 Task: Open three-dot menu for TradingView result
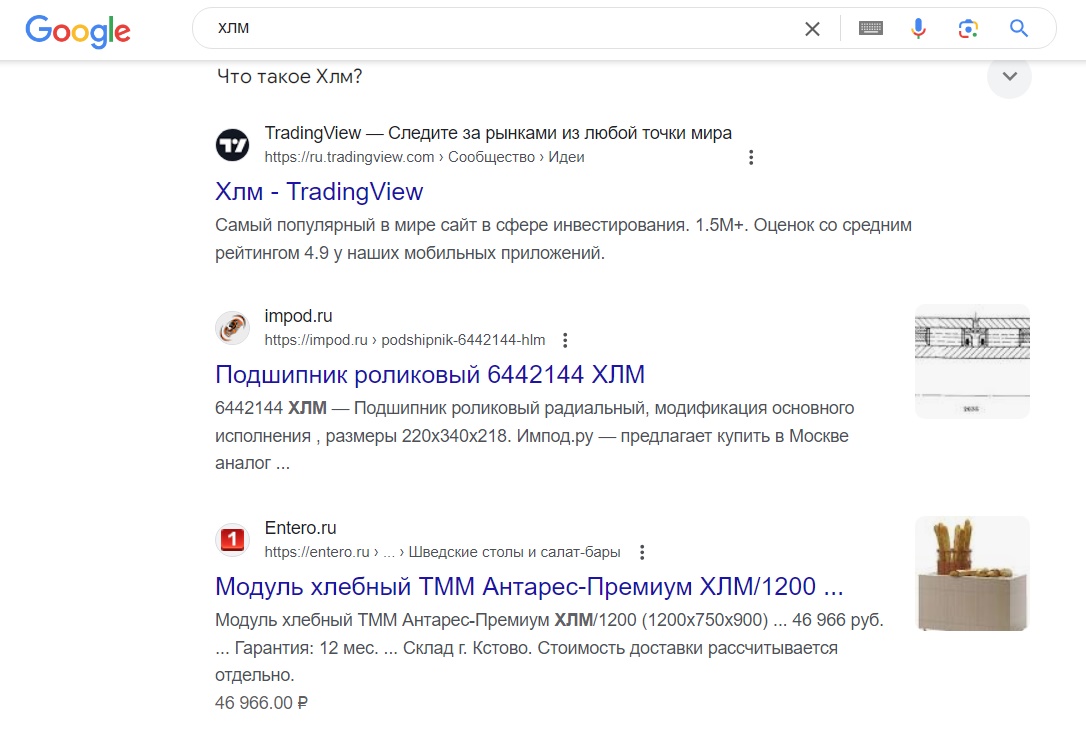[x=751, y=157]
